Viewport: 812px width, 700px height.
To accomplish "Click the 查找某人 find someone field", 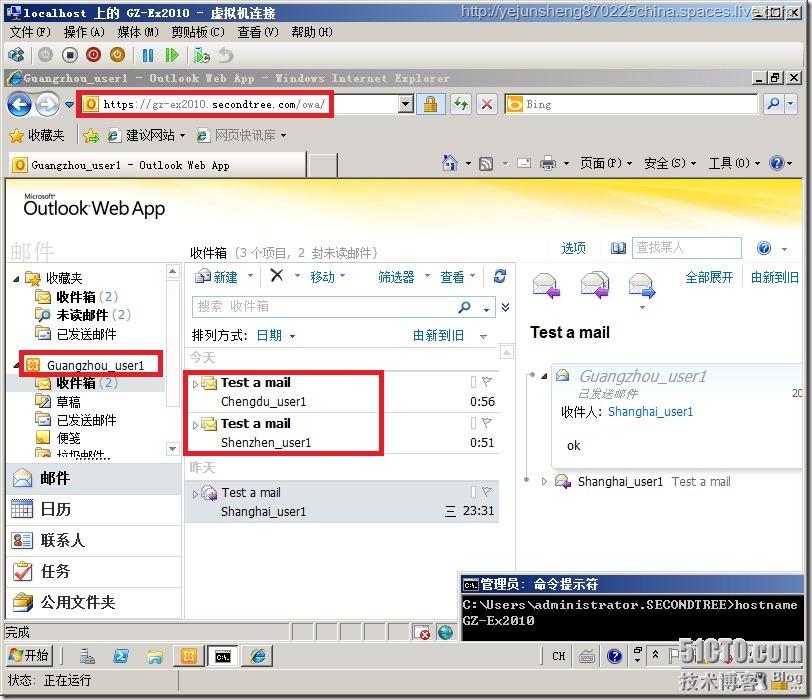I will click(x=687, y=248).
